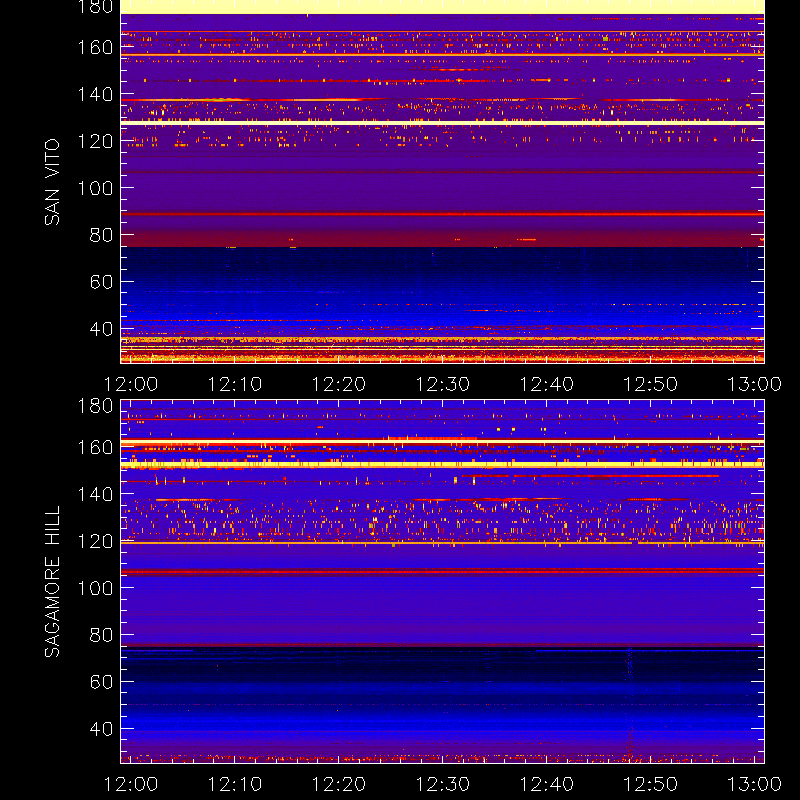Click the 140 frequency label on Sagamore Hill axis

coord(95,494)
